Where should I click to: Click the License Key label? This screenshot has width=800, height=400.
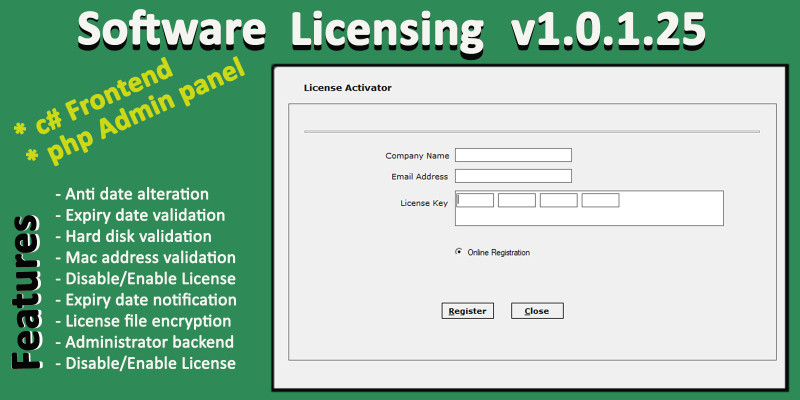coord(424,203)
